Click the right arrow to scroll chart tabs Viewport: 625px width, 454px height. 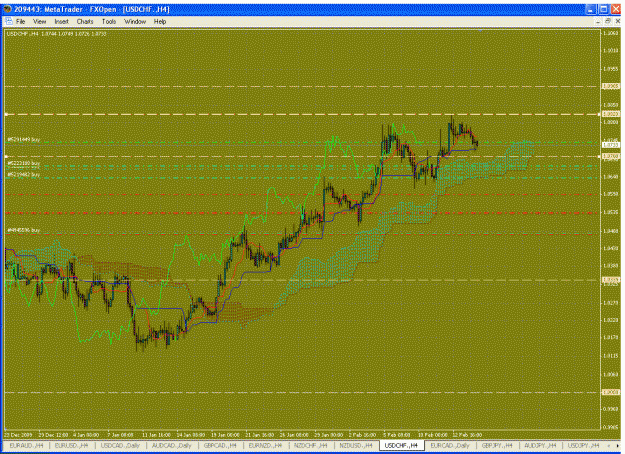point(617,445)
